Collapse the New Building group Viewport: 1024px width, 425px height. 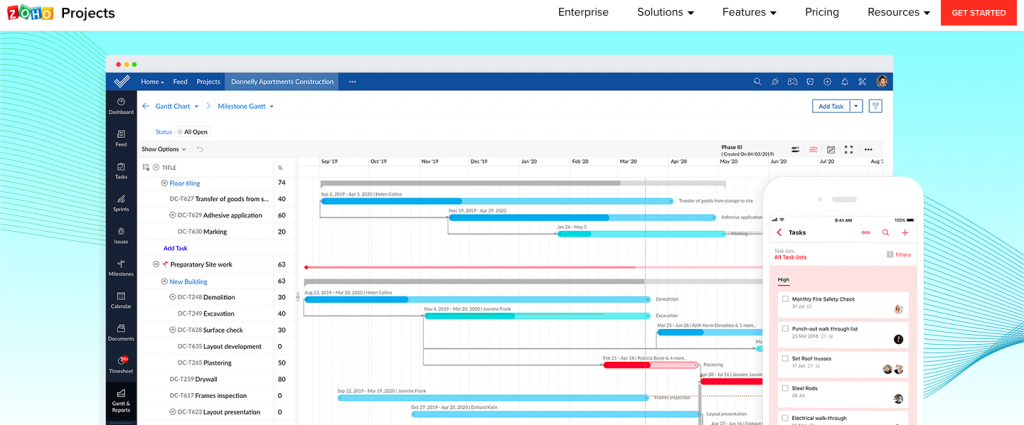(x=164, y=281)
